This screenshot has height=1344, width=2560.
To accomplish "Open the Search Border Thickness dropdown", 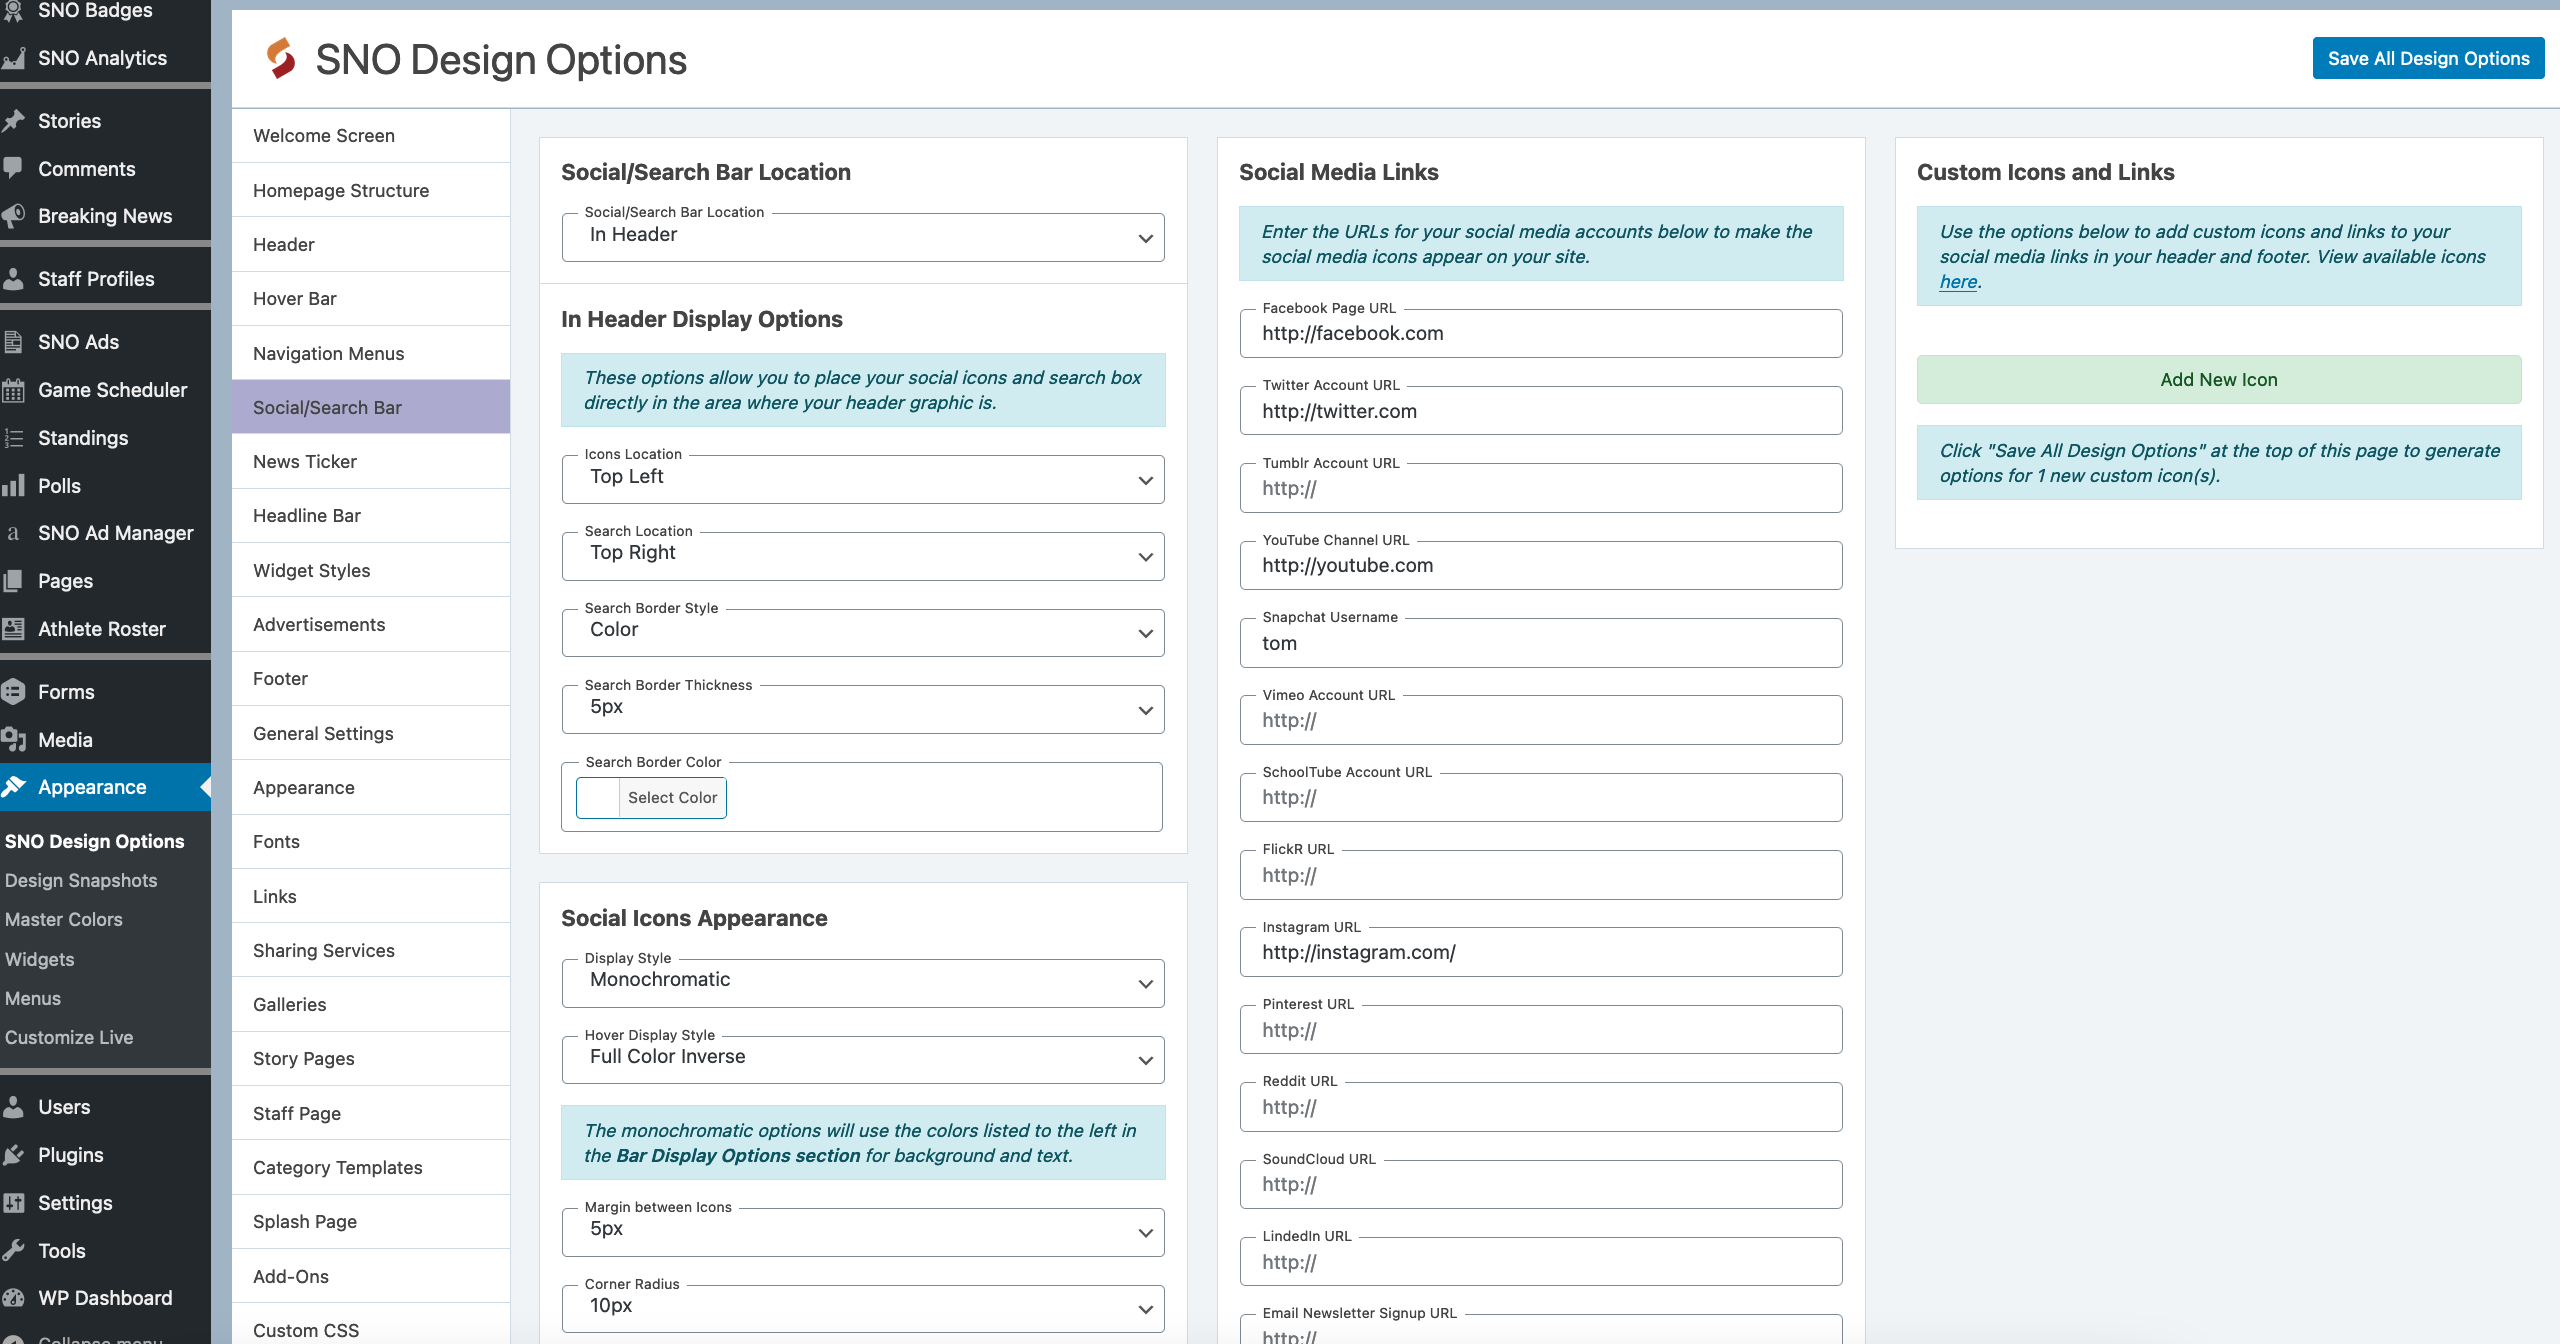I will click(x=863, y=710).
